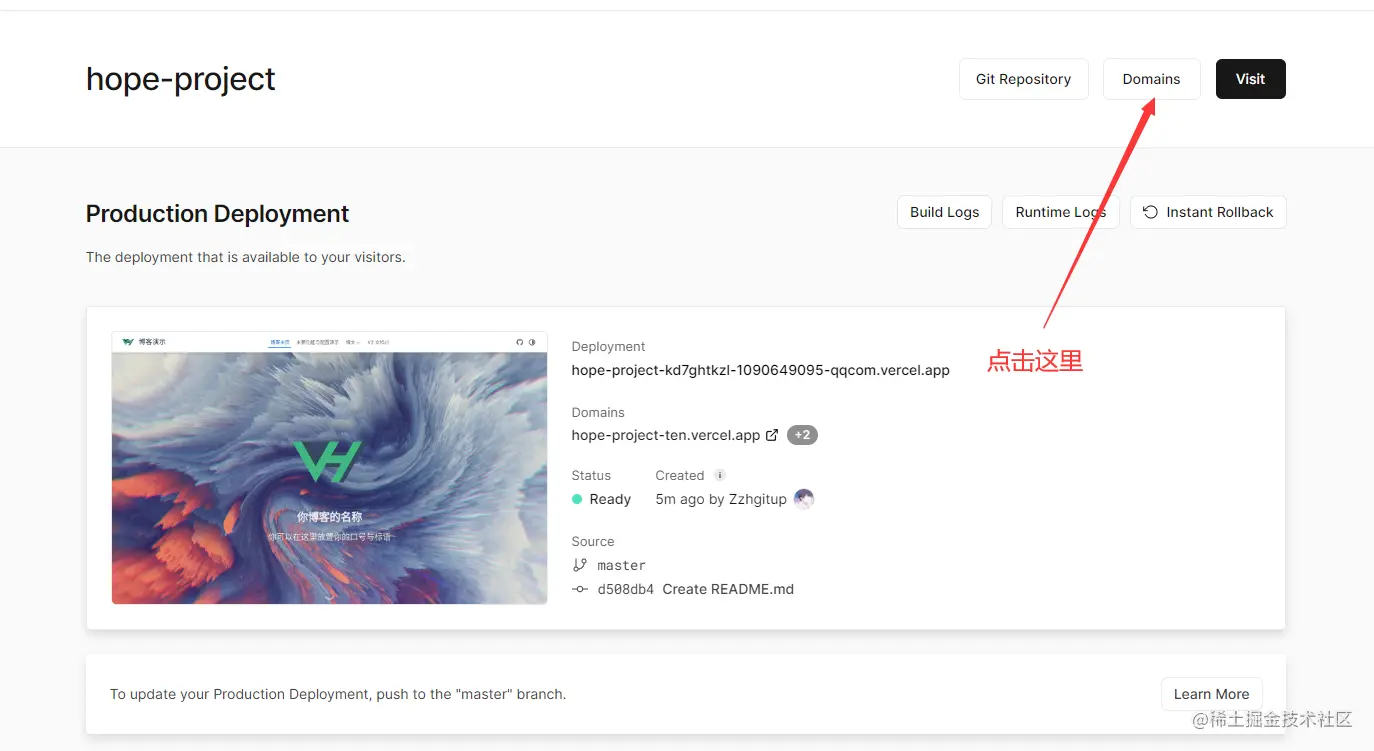Click the VH logo in preview header
Screen dimensions: 1374x751
coord(128,342)
